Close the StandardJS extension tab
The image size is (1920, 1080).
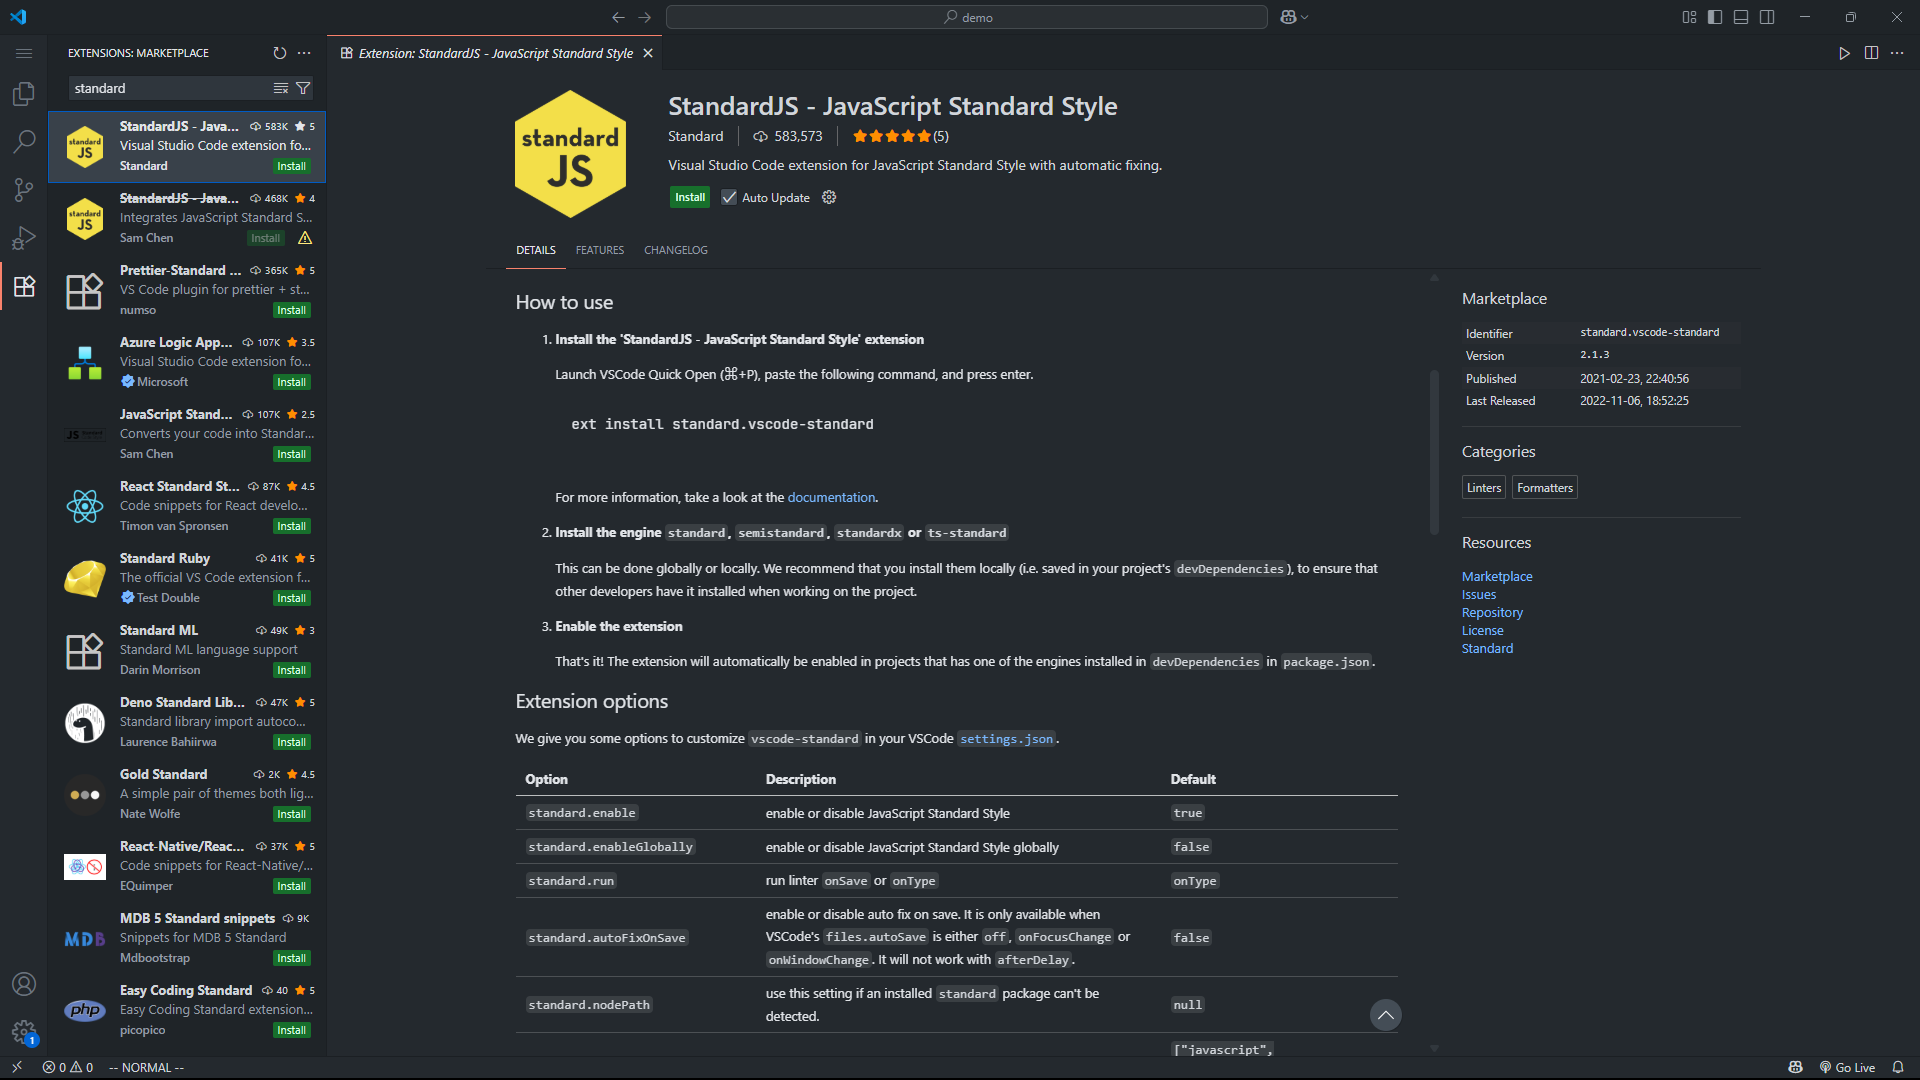coord(648,53)
